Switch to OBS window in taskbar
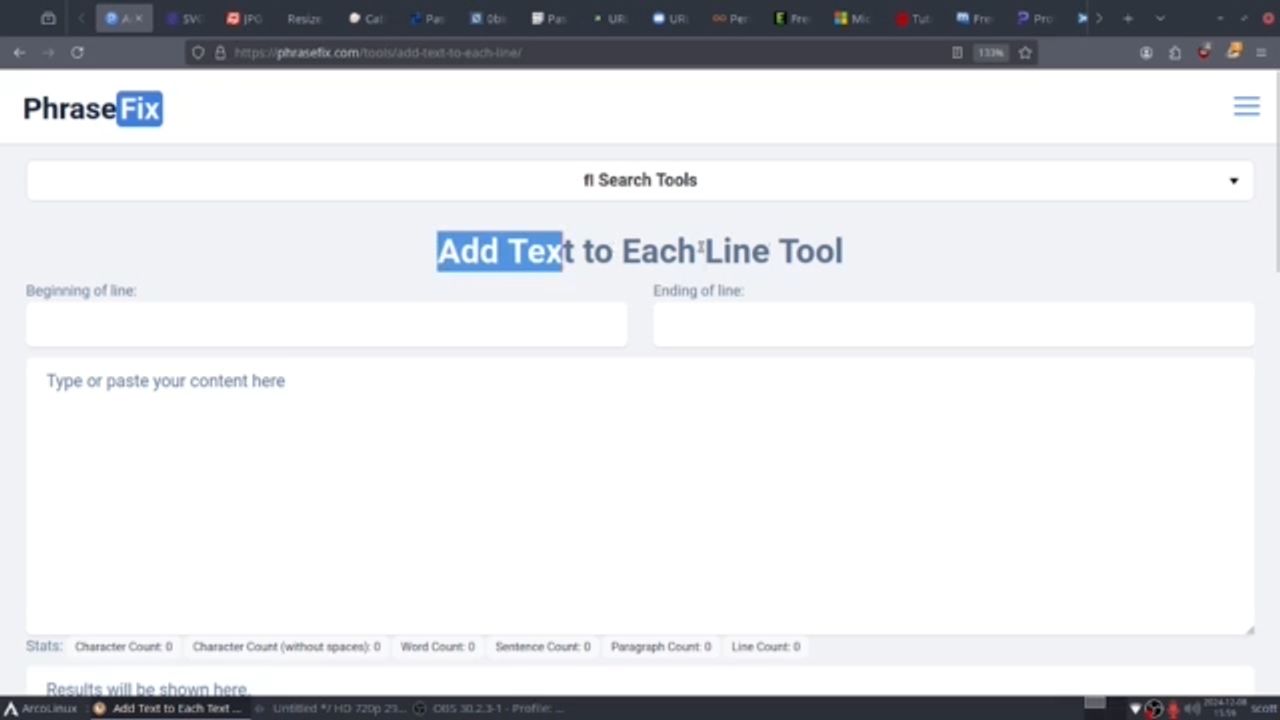 (490, 708)
